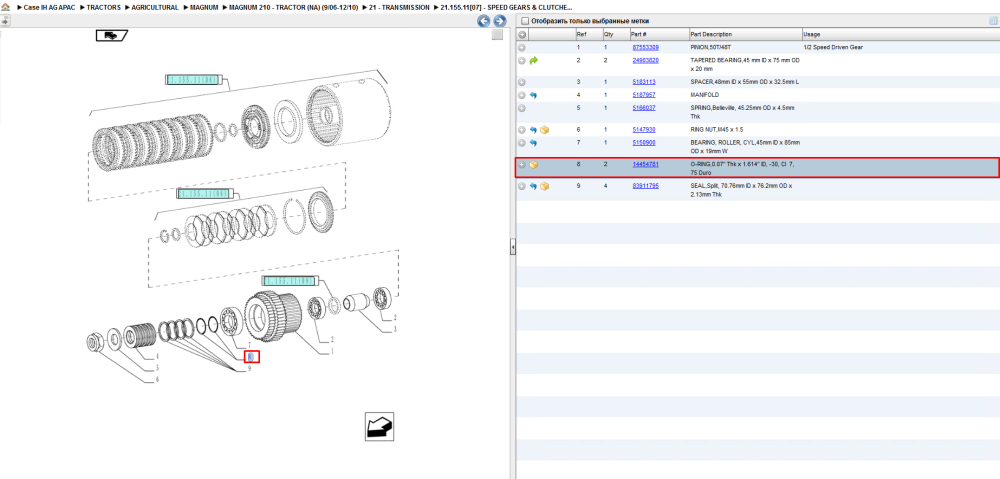Open part number 14454781 link

645,164
